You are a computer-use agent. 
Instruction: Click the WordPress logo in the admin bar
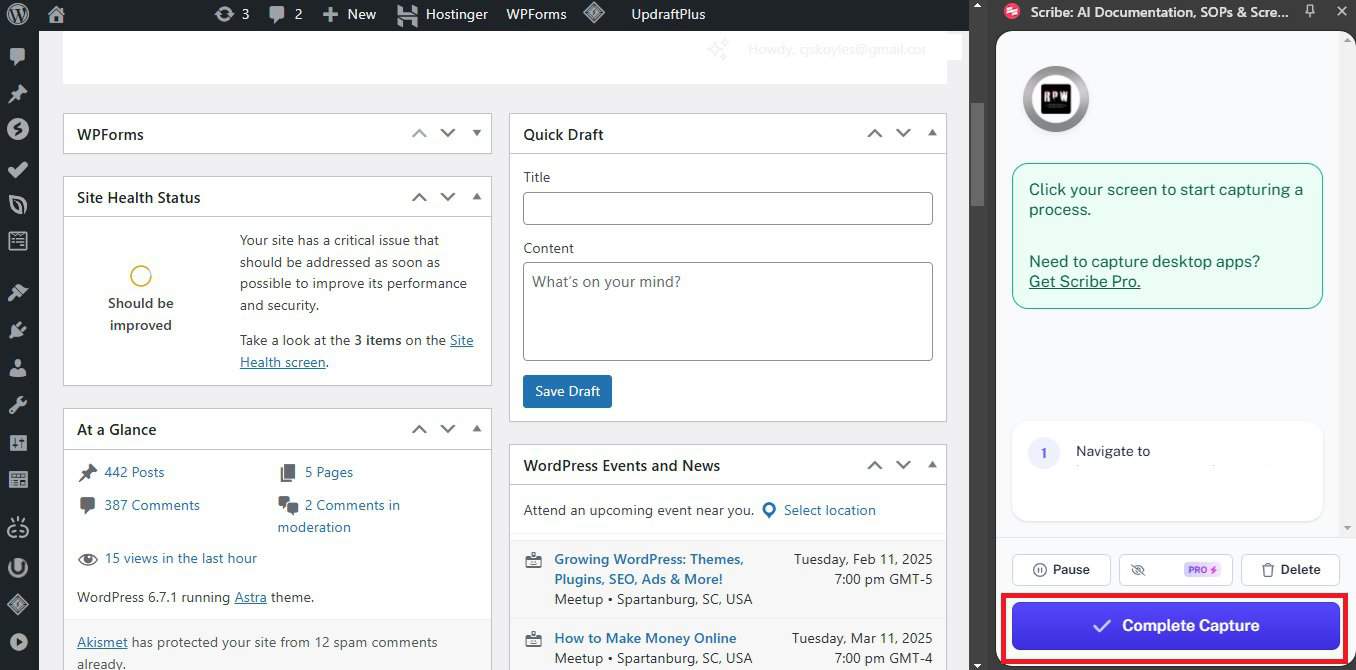(16, 14)
